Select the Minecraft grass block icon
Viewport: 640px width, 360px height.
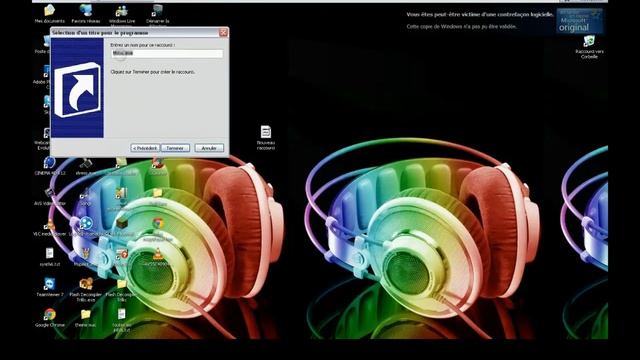122,224
